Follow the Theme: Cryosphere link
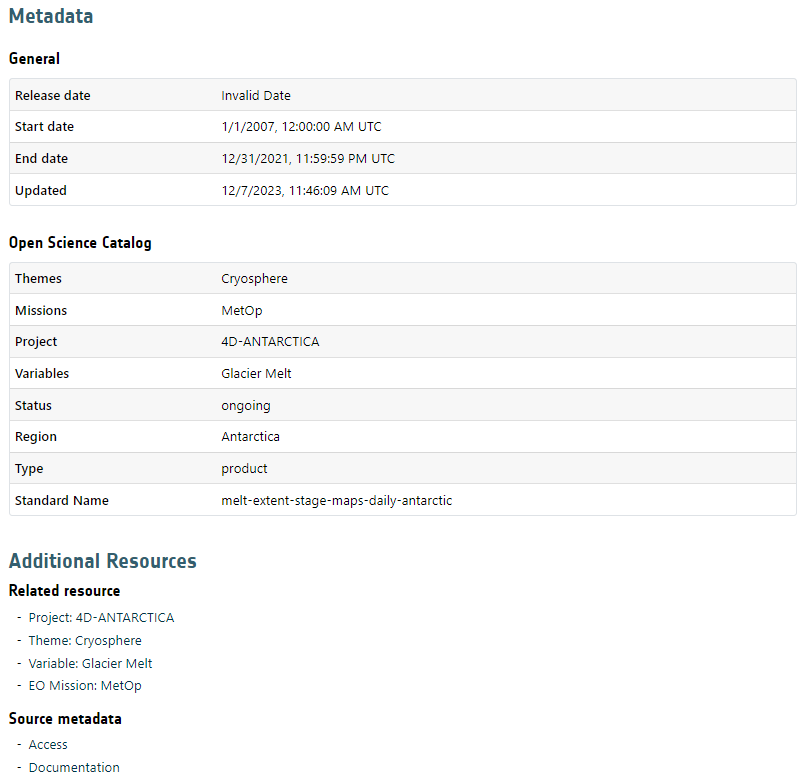This screenshot has height=782, width=804. [x=85, y=641]
